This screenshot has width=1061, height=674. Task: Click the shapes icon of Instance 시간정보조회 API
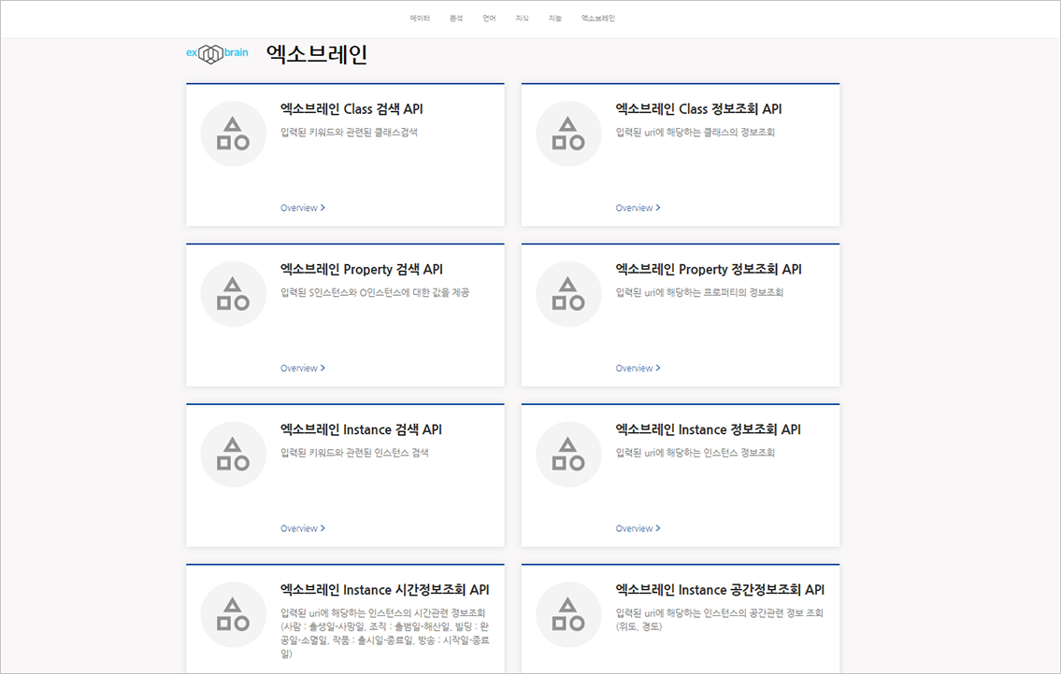pyautogui.click(x=233, y=614)
